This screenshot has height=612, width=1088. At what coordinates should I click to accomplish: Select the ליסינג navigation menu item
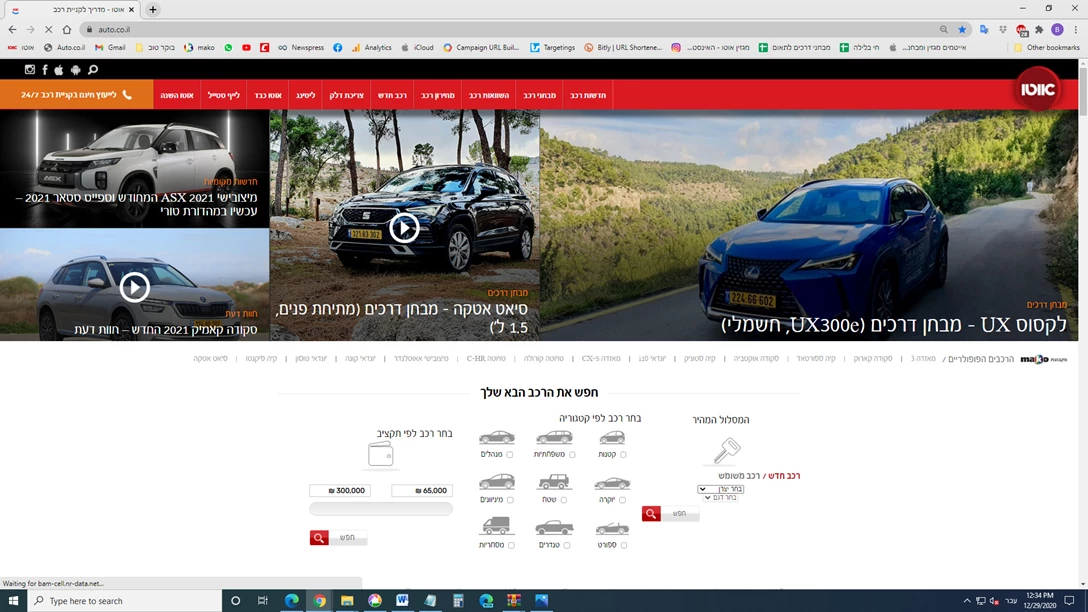tap(305, 95)
